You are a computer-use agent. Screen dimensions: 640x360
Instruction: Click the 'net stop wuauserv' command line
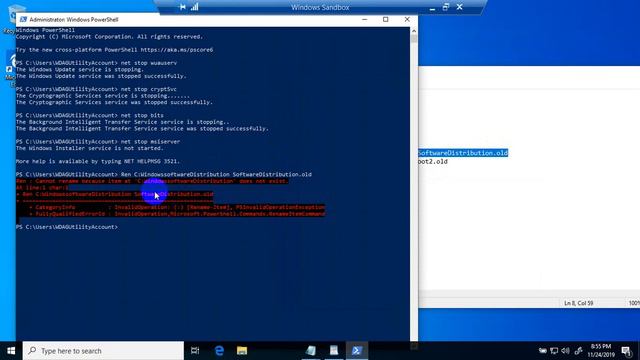[x=96, y=63]
